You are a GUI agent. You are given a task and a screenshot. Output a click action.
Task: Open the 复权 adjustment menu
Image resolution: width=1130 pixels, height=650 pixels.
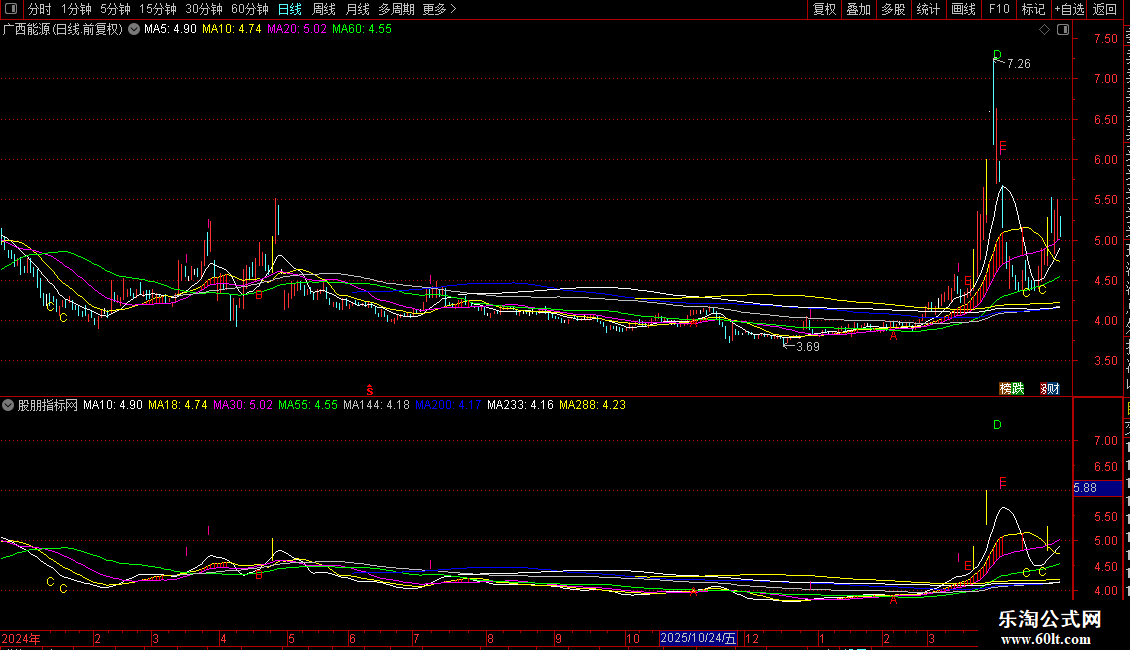(x=824, y=9)
